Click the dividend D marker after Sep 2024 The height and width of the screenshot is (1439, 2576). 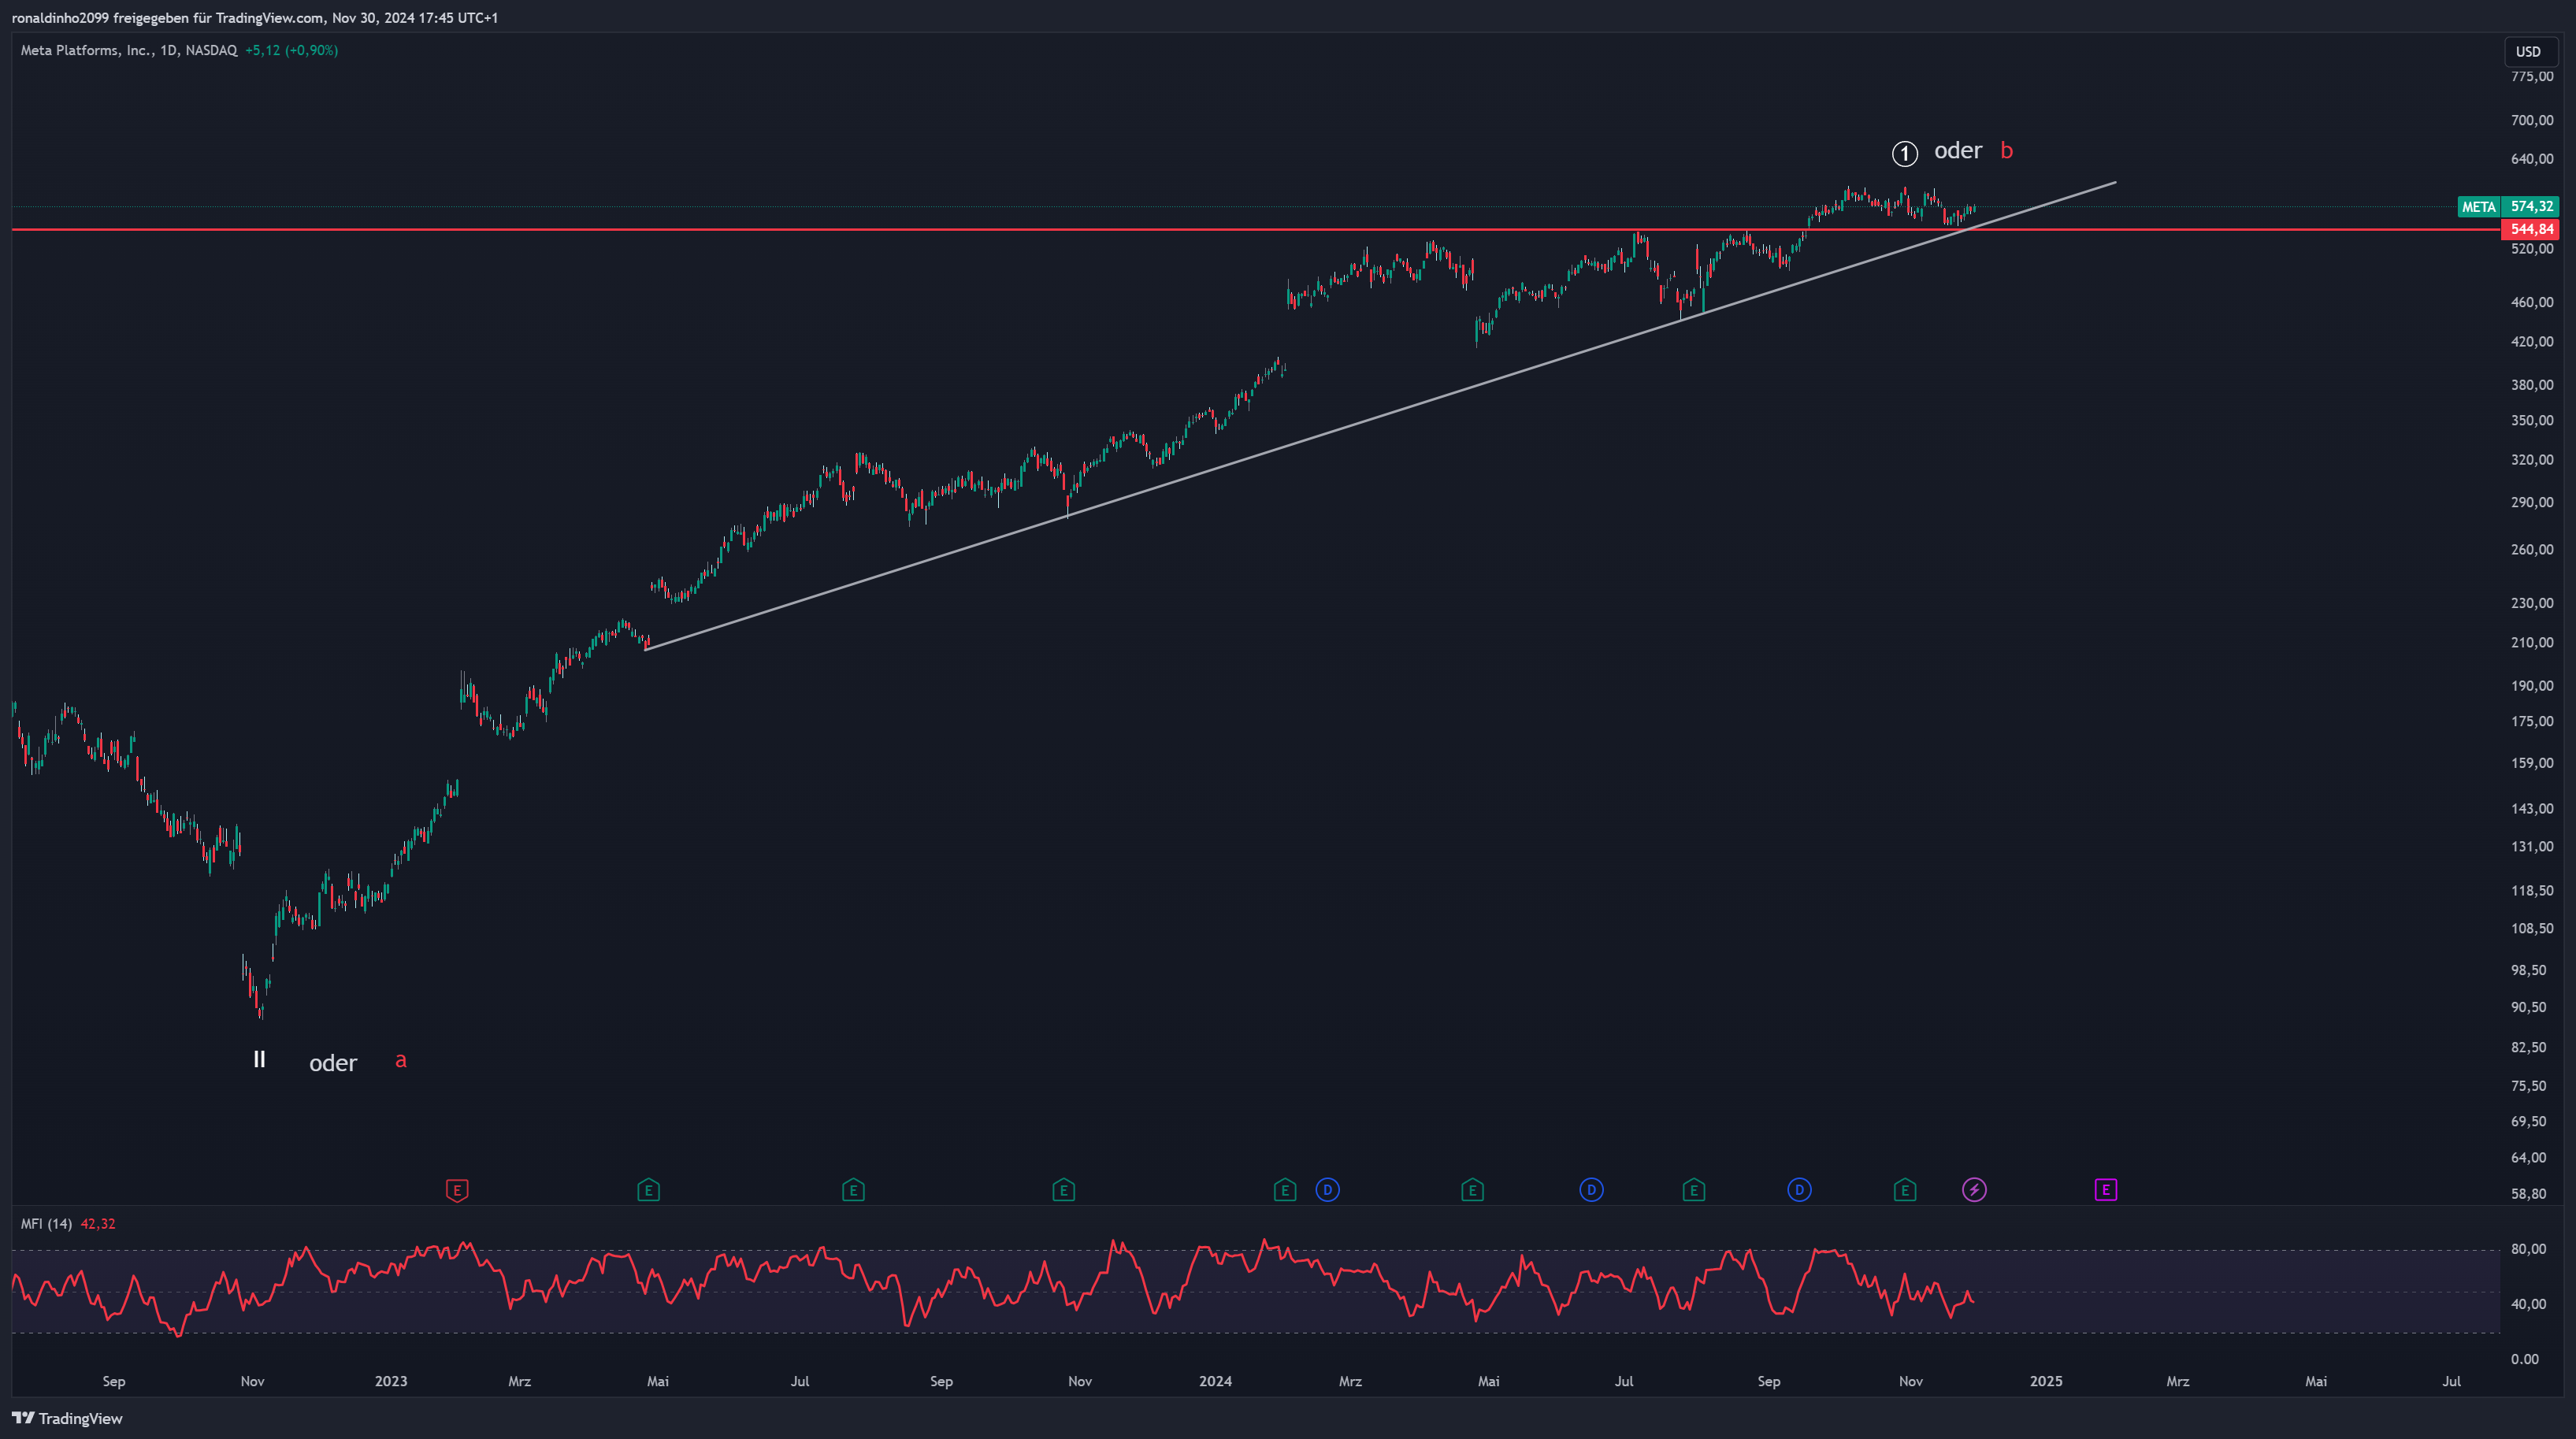1799,1190
